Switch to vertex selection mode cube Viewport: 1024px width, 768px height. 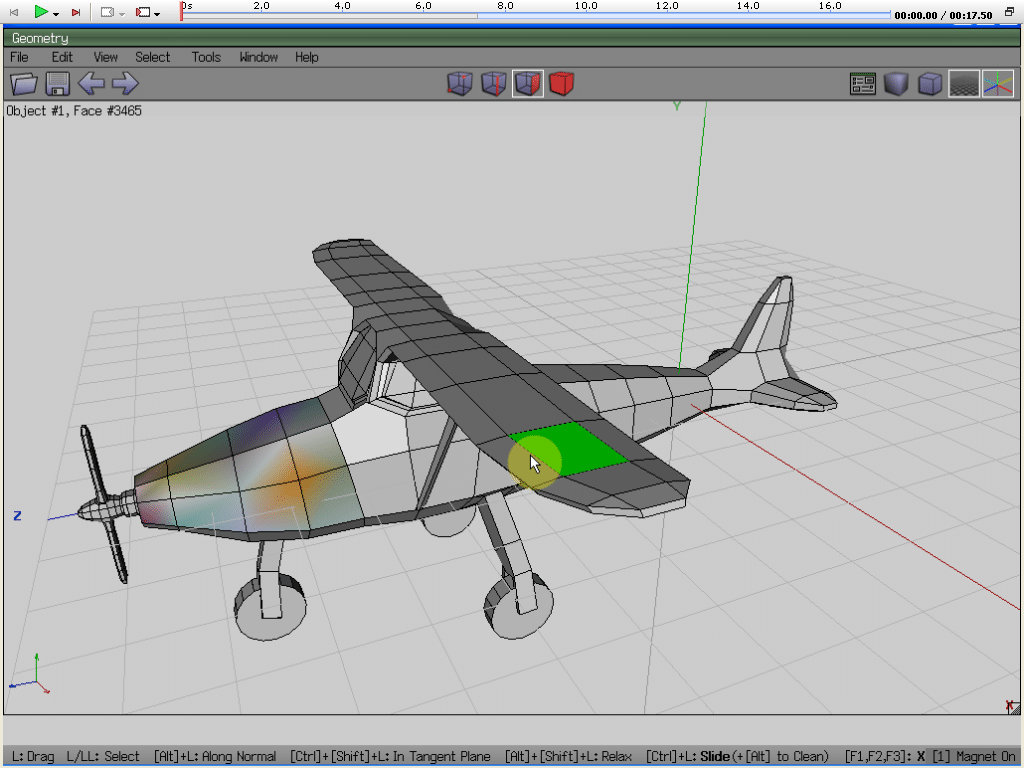pos(459,84)
